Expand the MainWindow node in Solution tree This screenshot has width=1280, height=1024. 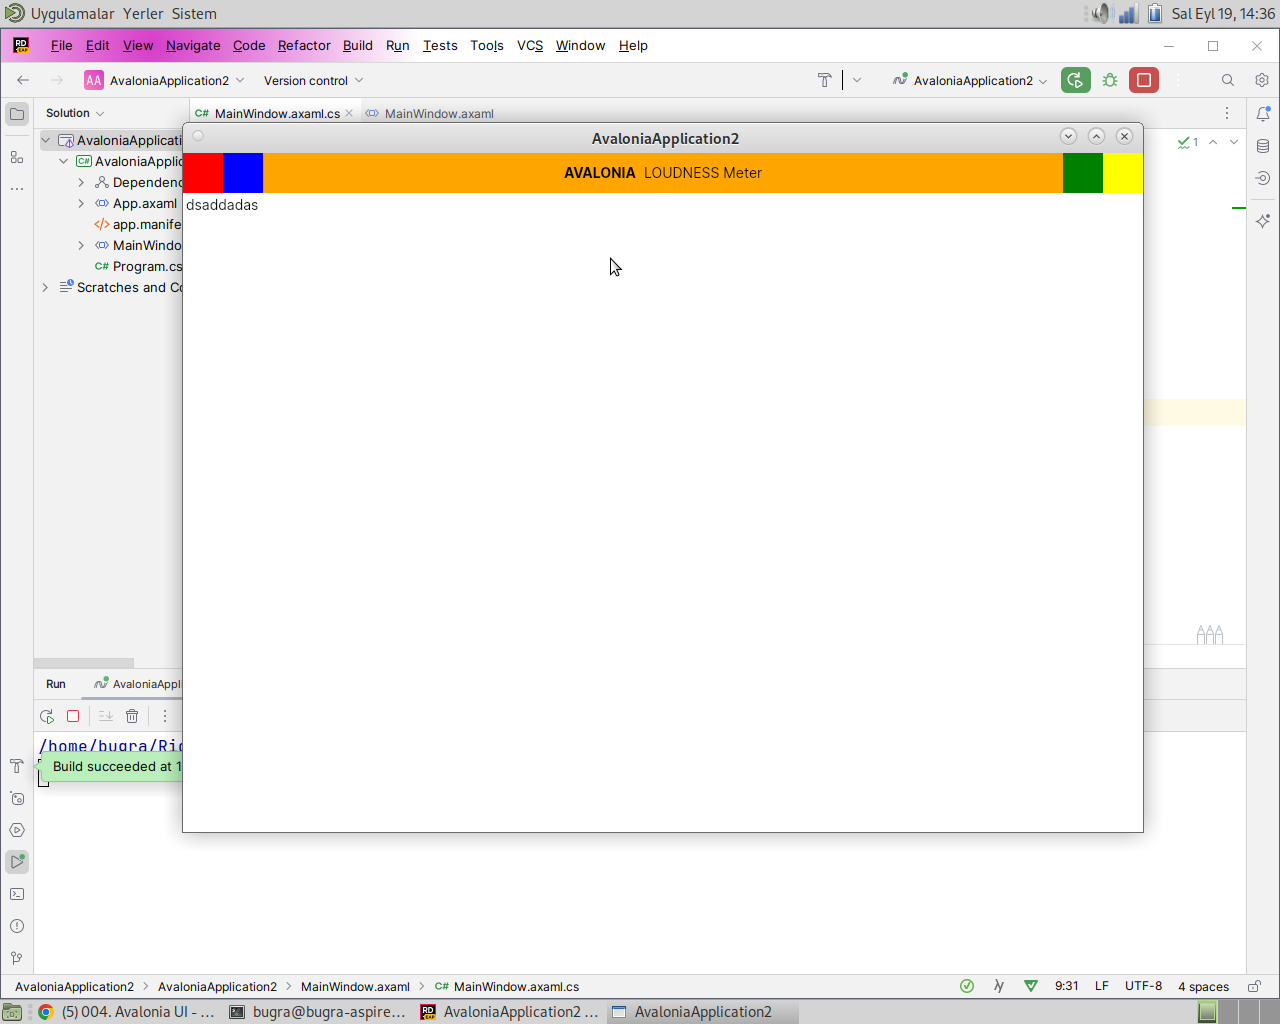[x=81, y=245]
